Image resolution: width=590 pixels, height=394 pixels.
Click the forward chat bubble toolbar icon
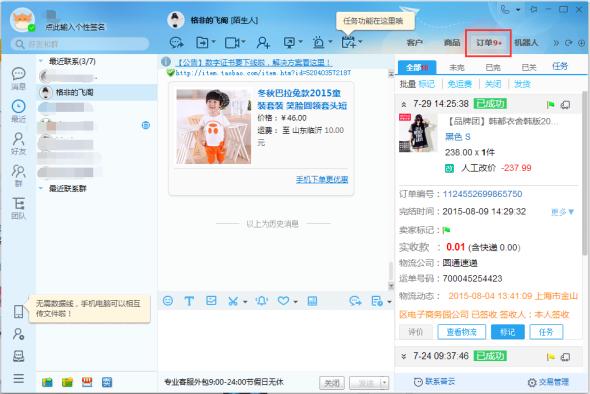click(176, 43)
